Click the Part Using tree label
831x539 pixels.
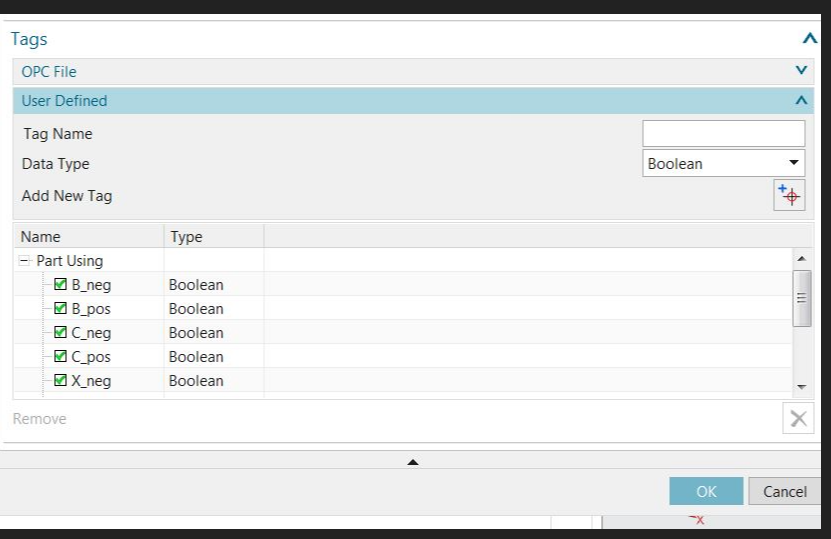(x=69, y=261)
